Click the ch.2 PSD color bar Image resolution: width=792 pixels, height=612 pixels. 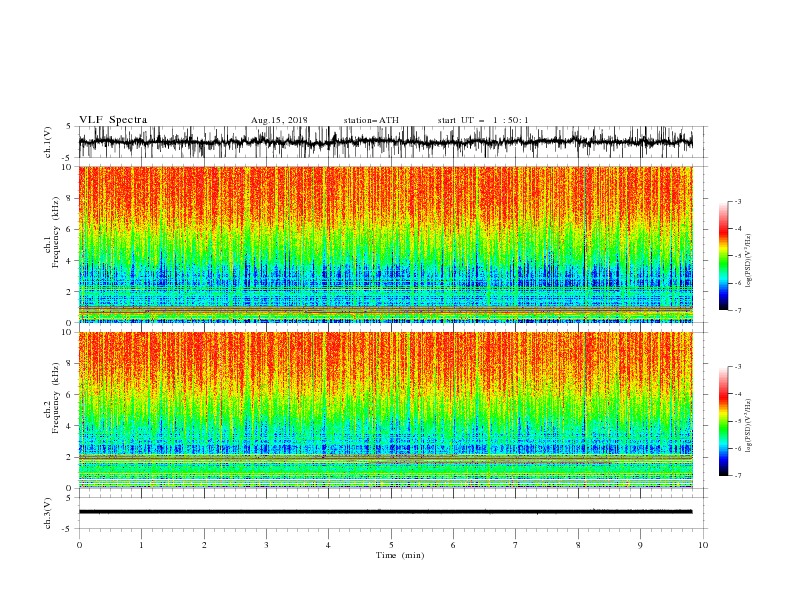723,421
